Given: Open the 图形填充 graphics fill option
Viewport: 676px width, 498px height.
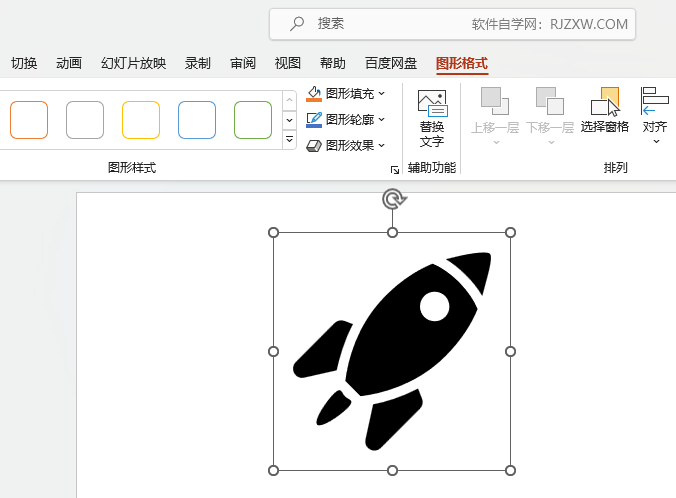Looking at the screenshot, I should tap(345, 94).
